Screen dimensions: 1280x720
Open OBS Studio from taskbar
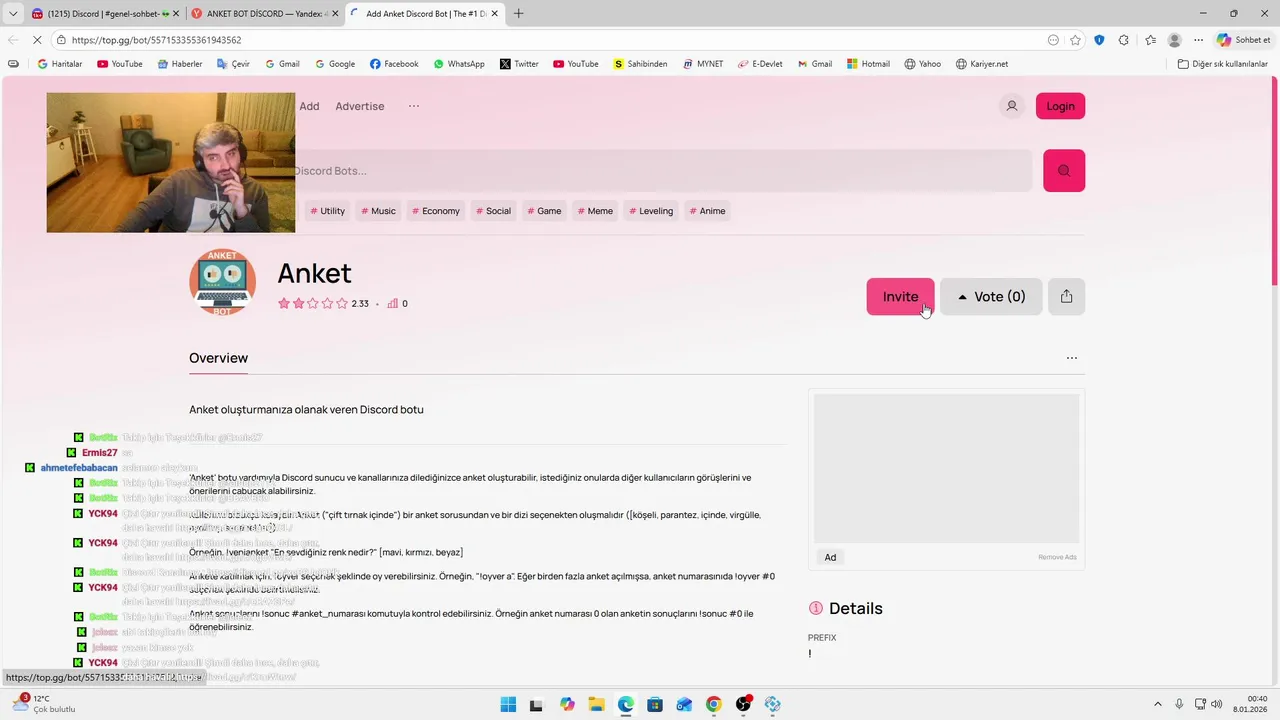coord(743,704)
